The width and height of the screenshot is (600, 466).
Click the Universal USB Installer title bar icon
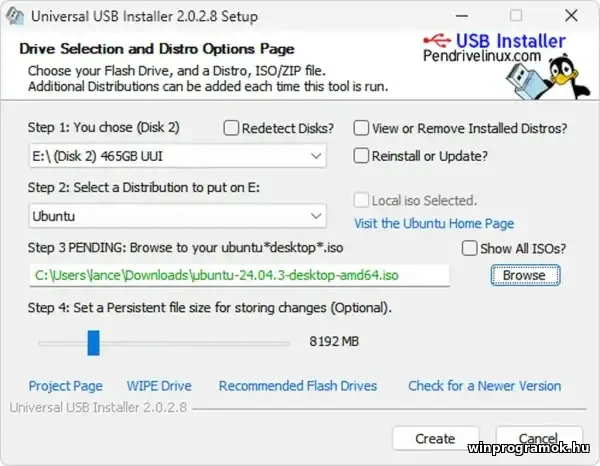pos(15,16)
